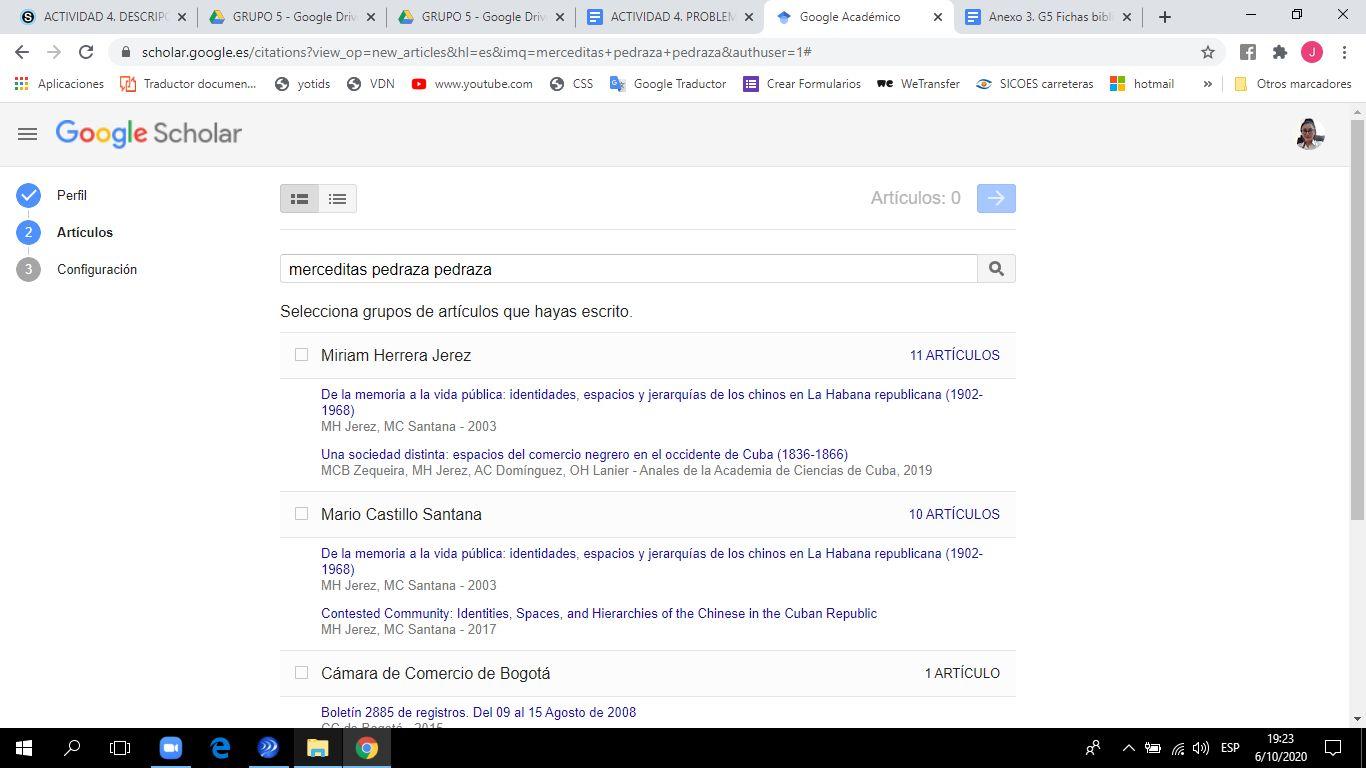This screenshot has width=1366, height=768.
Task: Click the magnifier search button
Action: (996, 269)
